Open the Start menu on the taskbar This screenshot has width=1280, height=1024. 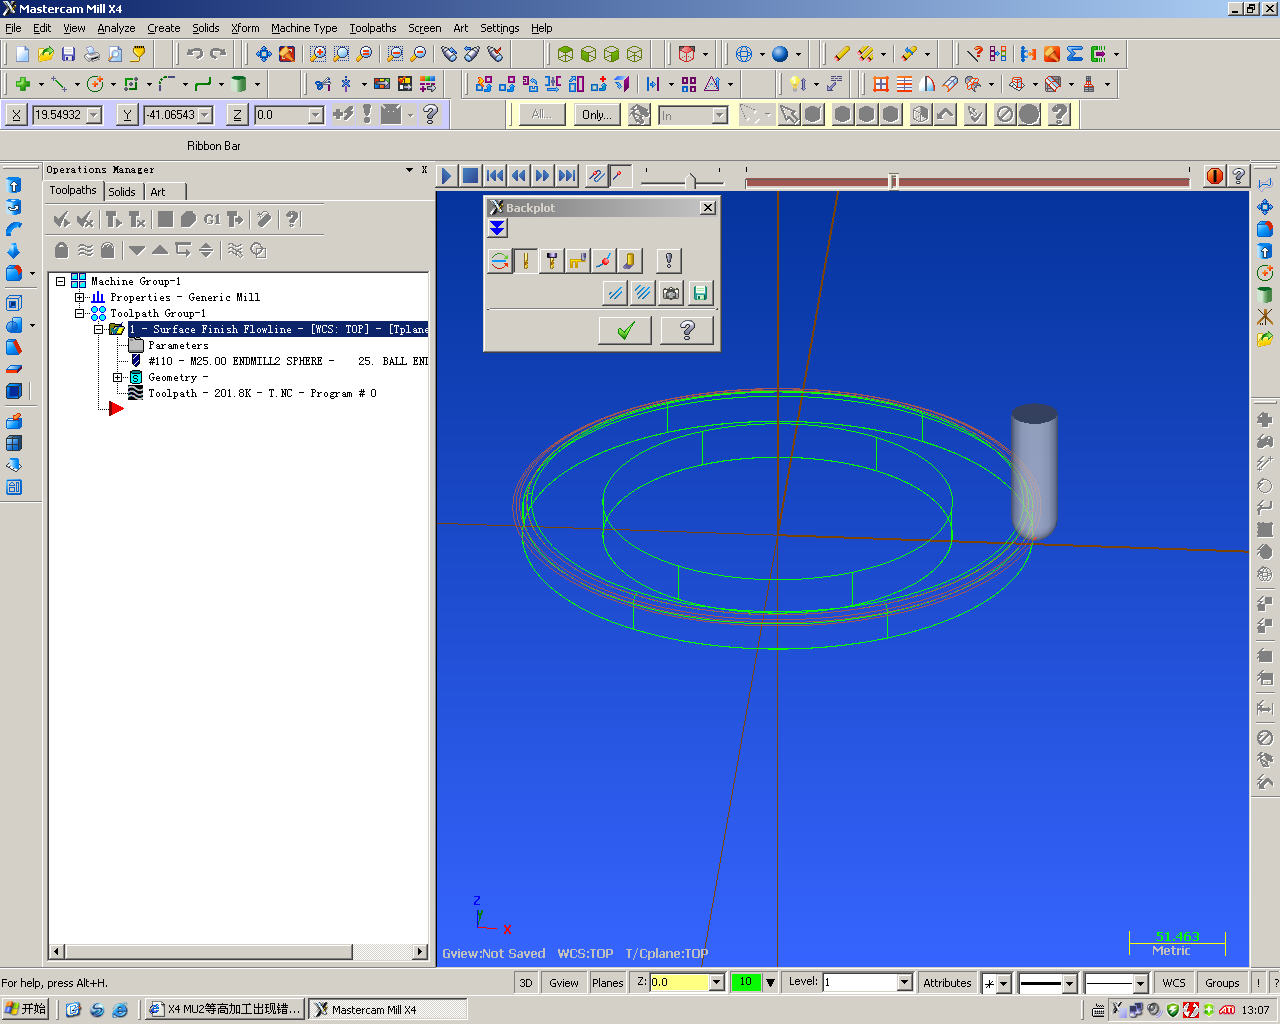tap(26, 1009)
